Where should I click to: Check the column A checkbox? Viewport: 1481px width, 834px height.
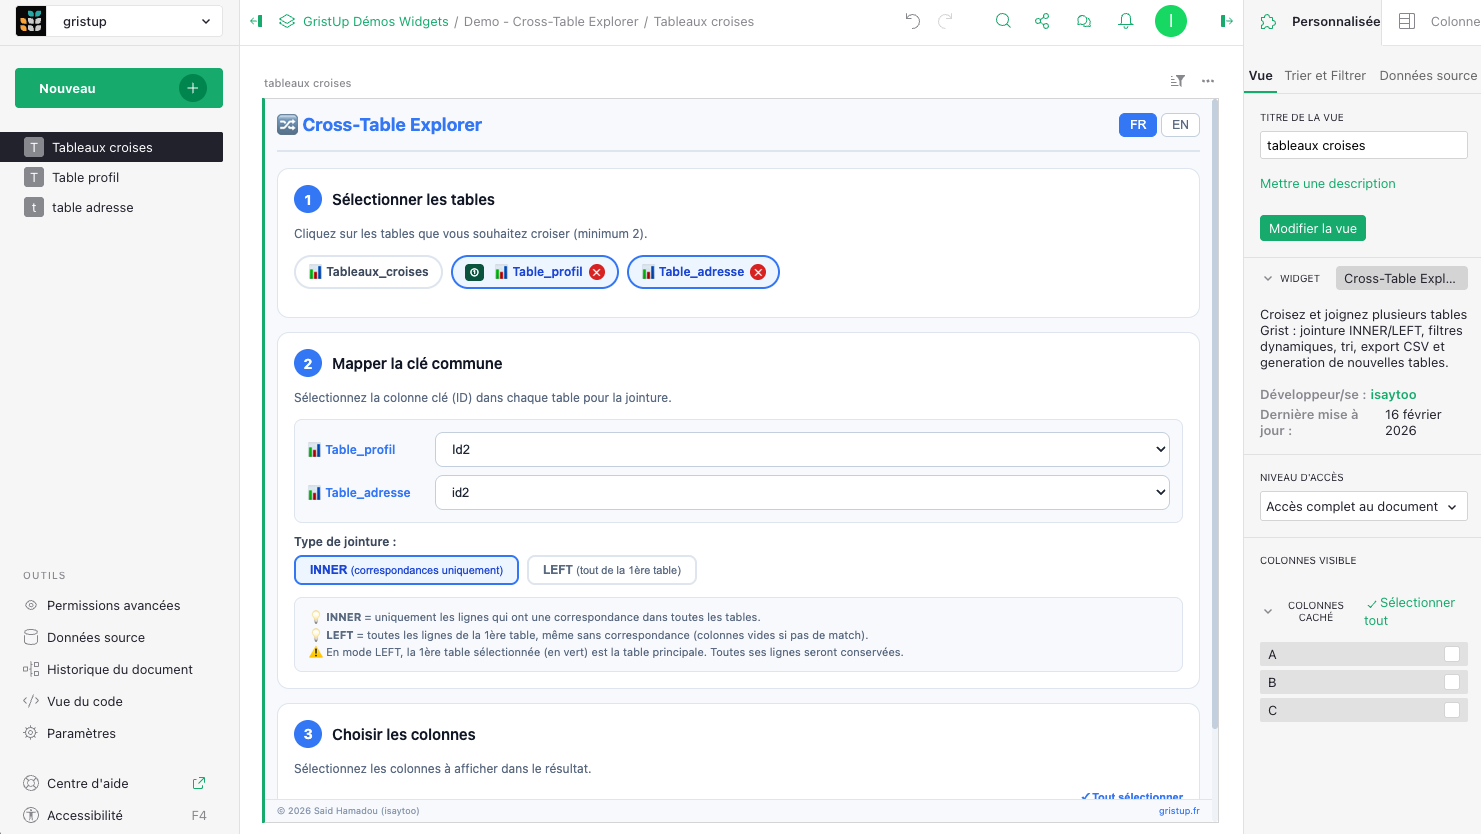coord(1452,654)
